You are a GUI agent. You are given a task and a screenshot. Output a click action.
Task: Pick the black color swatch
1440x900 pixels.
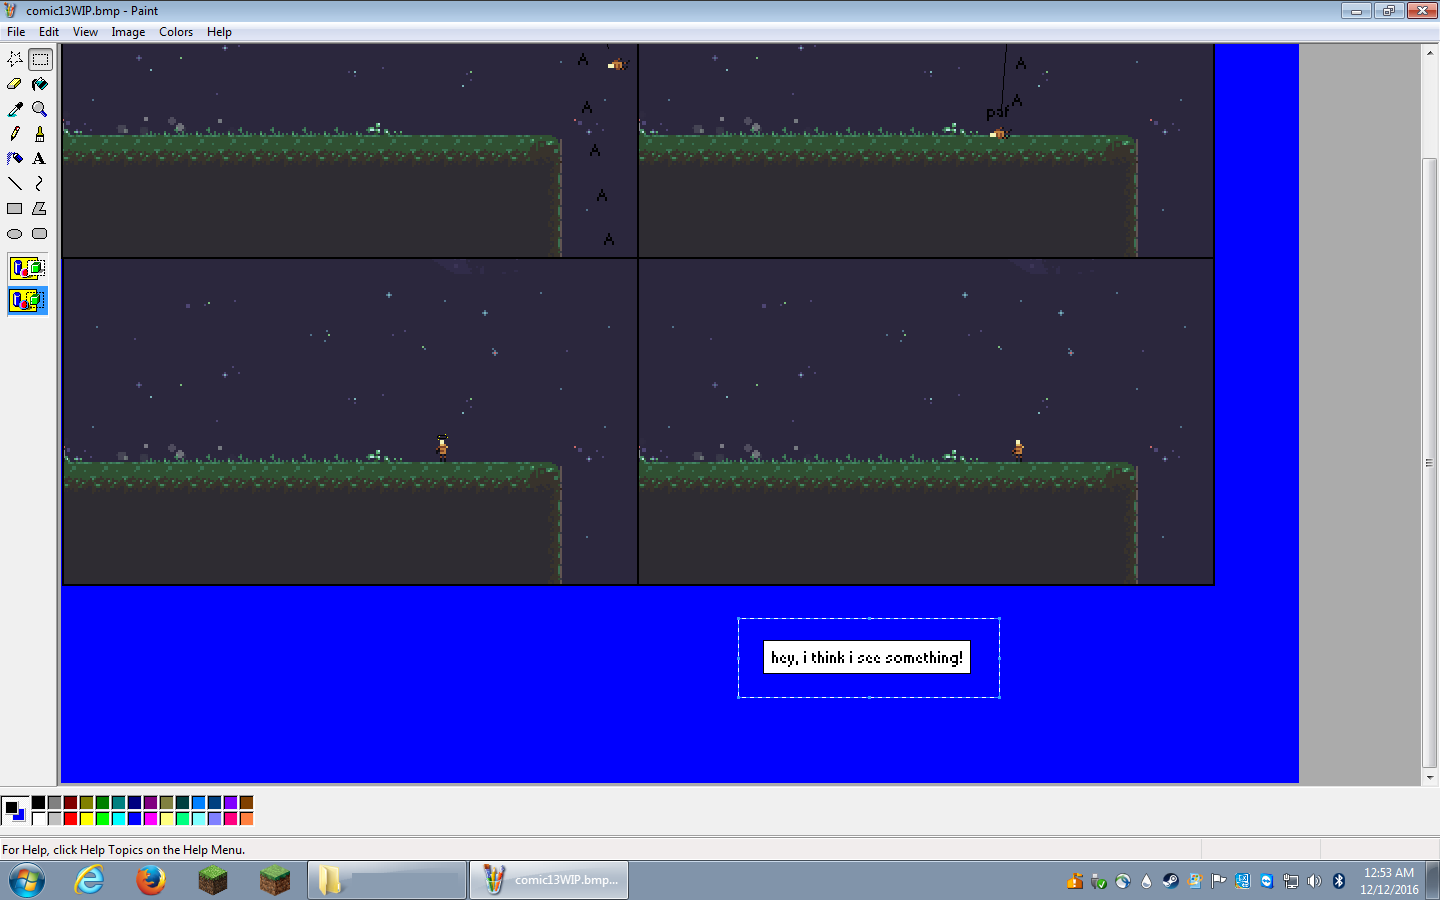38,803
